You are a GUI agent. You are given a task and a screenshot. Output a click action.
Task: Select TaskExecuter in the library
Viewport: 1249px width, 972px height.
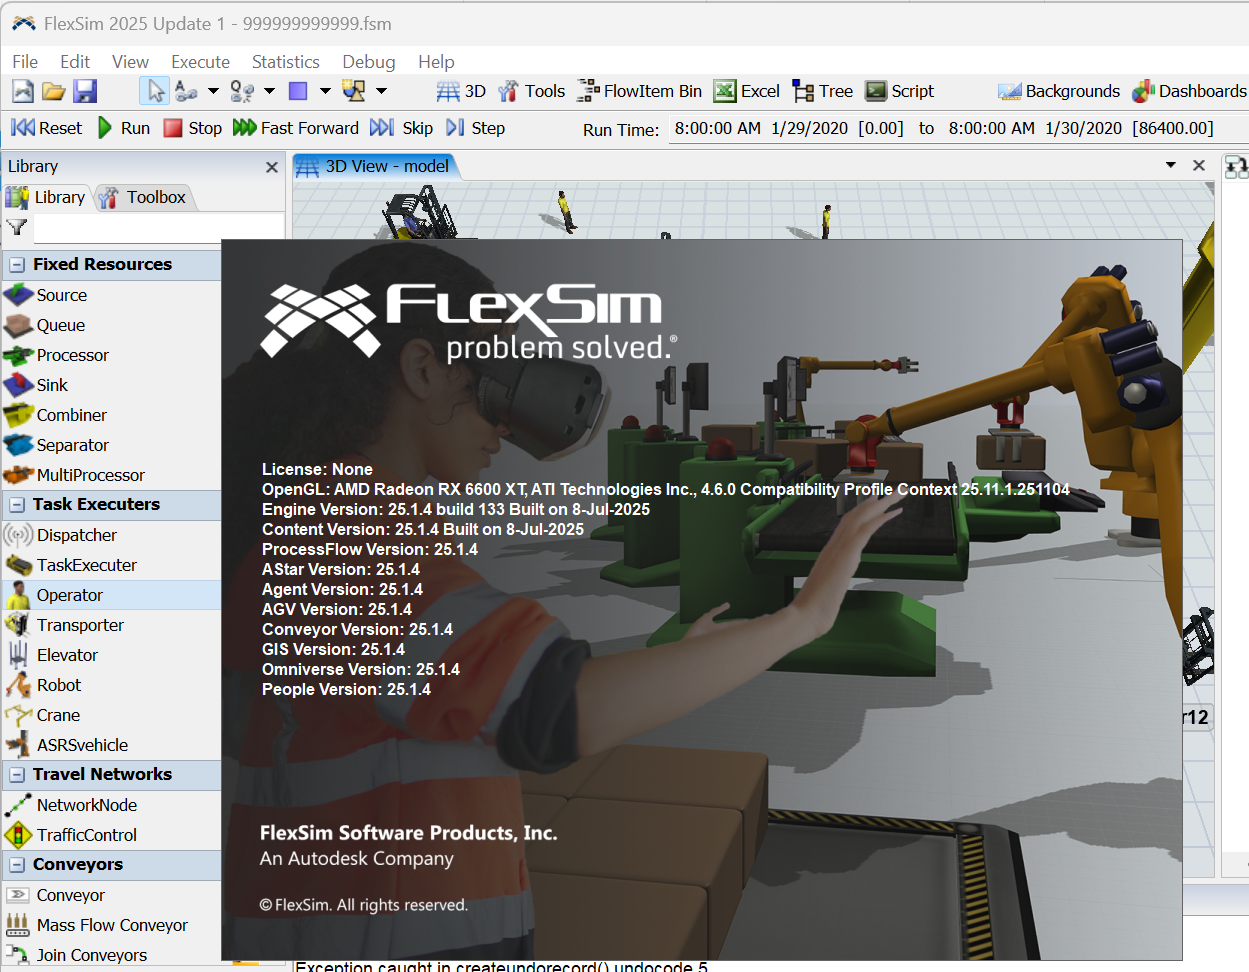pos(110,565)
